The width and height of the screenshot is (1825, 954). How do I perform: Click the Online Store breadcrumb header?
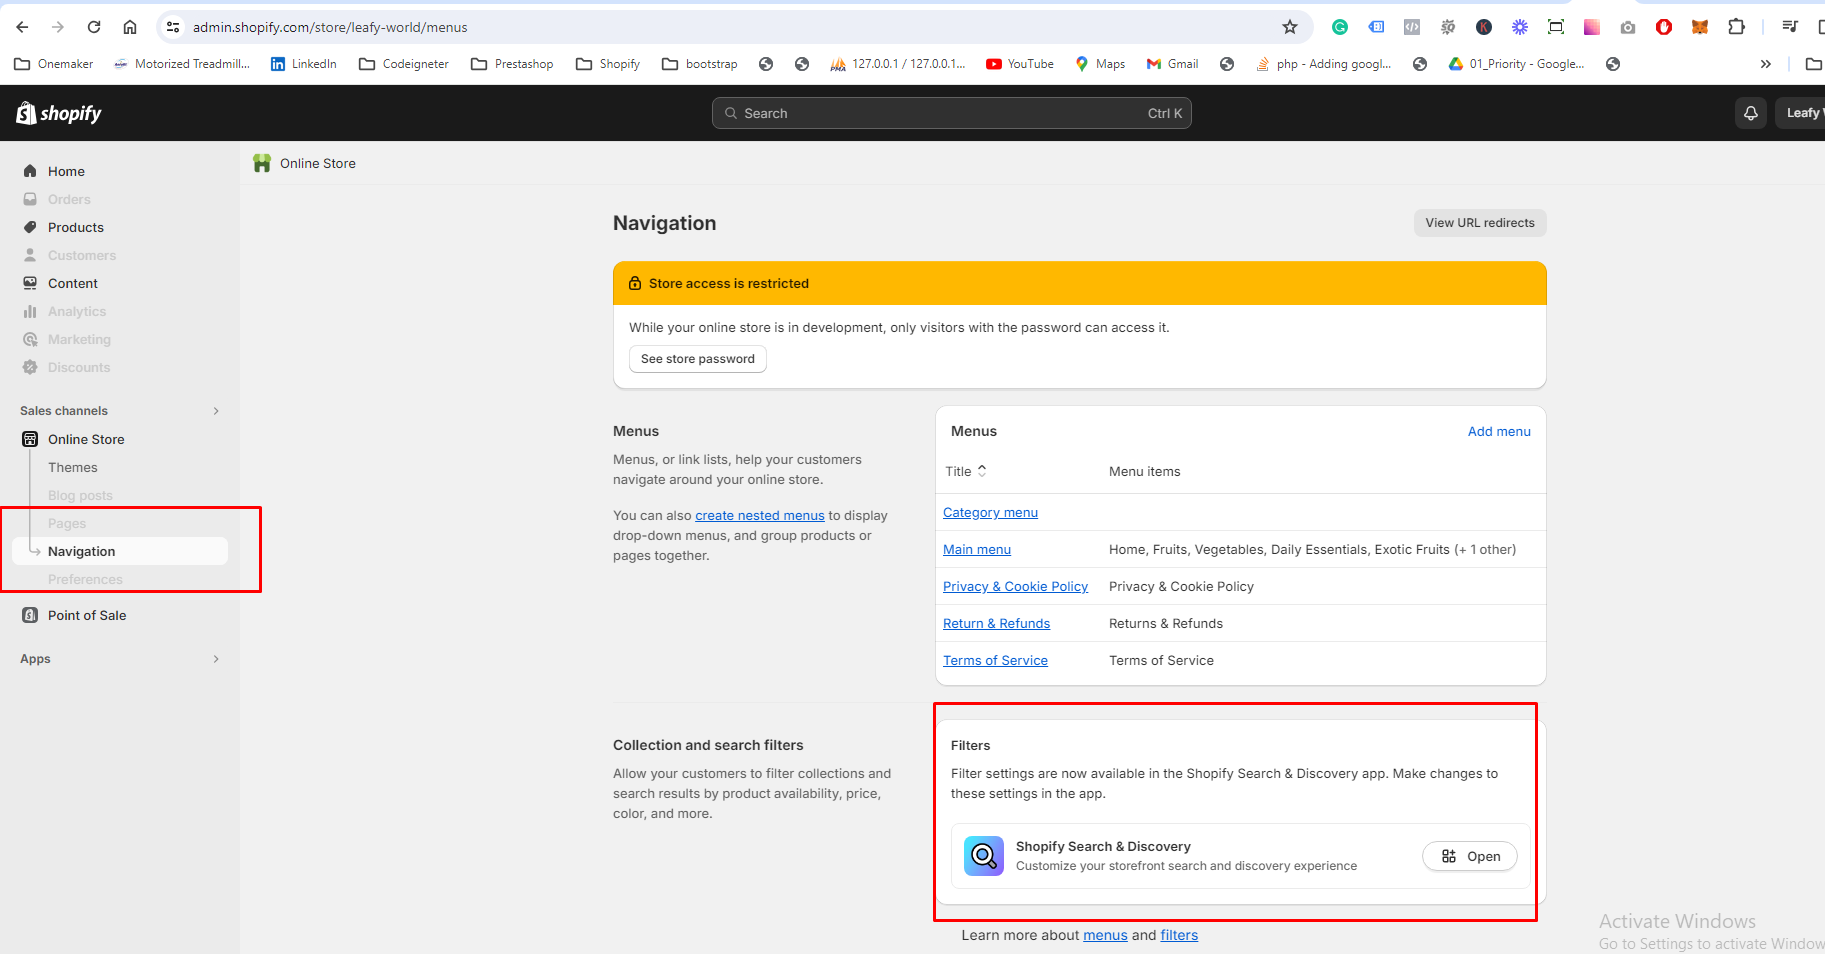[305, 163]
